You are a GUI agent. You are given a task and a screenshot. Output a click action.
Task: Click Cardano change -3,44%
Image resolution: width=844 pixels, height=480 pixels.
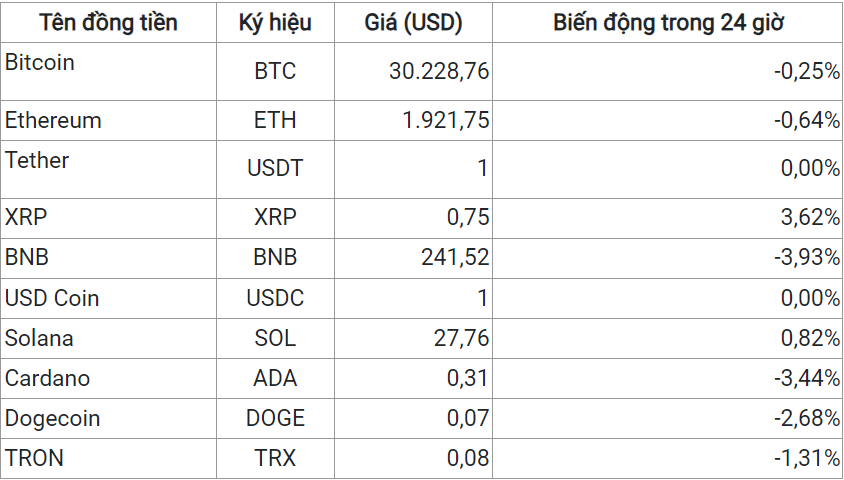point(807,378)
